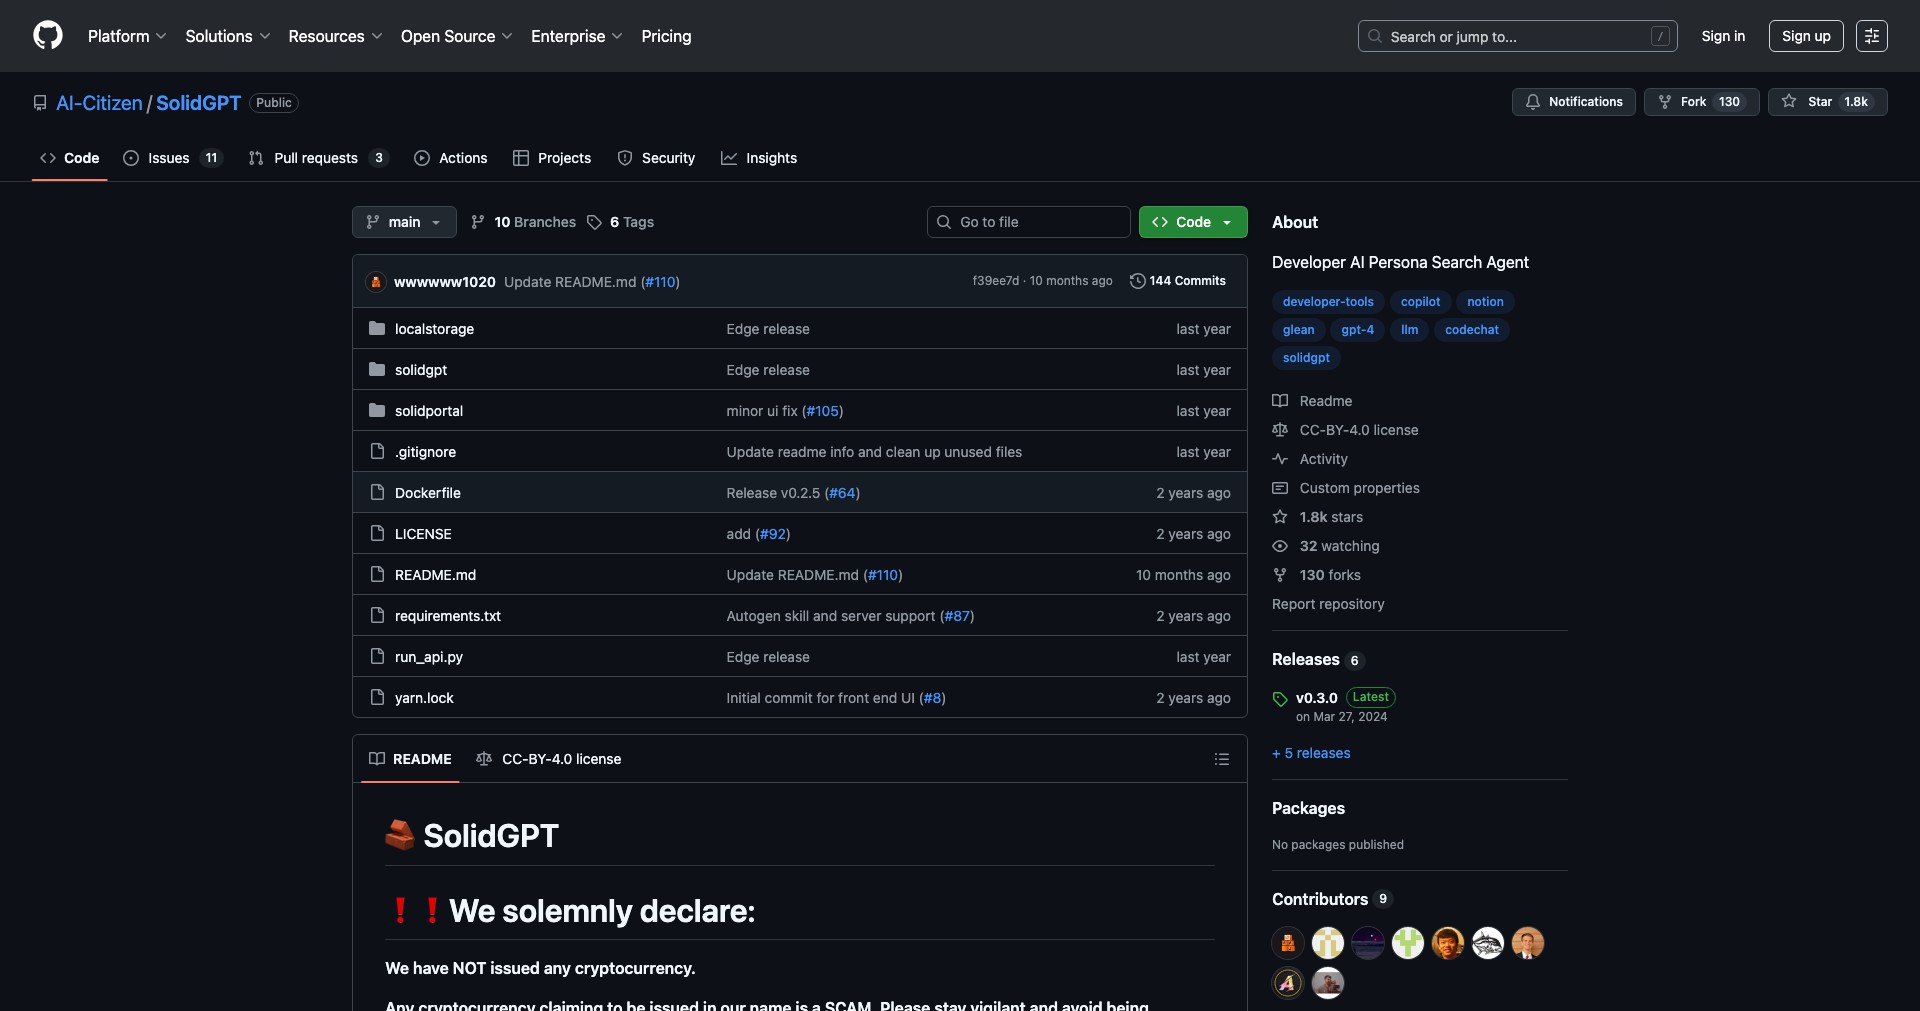Star the SolidGPT repository
This screenshot has width=1920, height=1011.
[1827, 102]
